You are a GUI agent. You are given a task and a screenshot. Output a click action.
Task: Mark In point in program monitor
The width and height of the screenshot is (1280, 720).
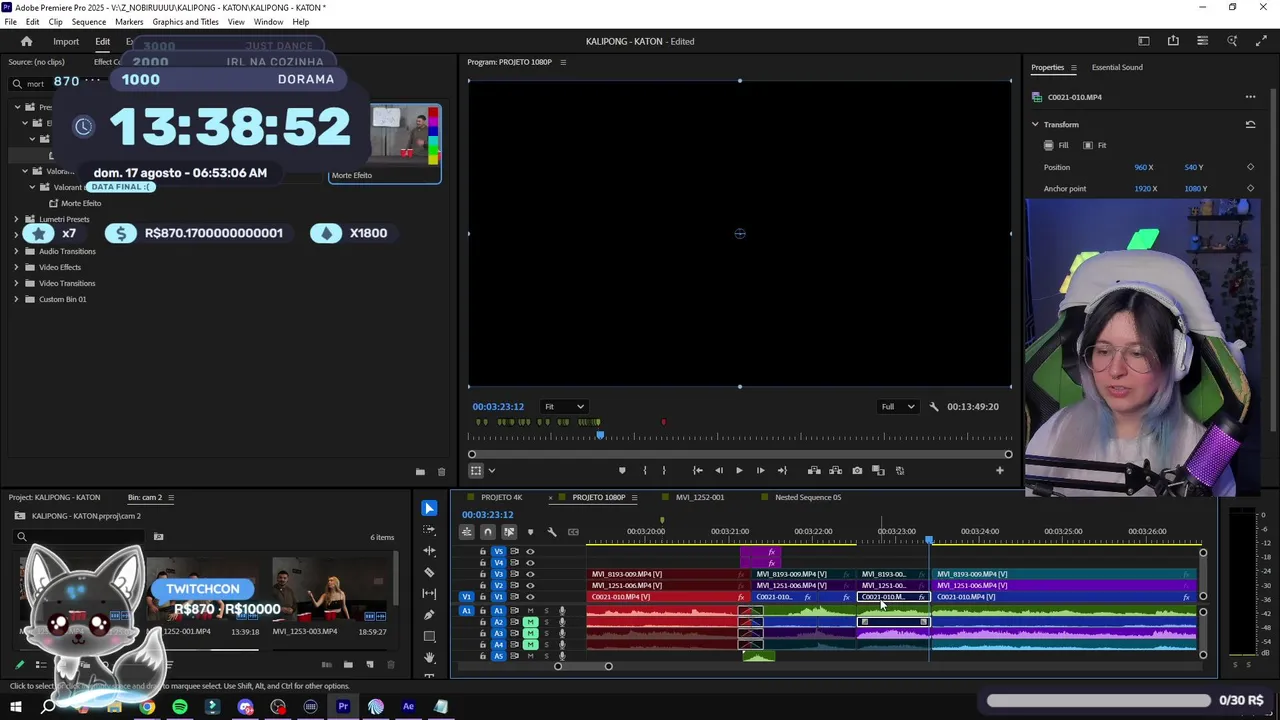point(644,470)
